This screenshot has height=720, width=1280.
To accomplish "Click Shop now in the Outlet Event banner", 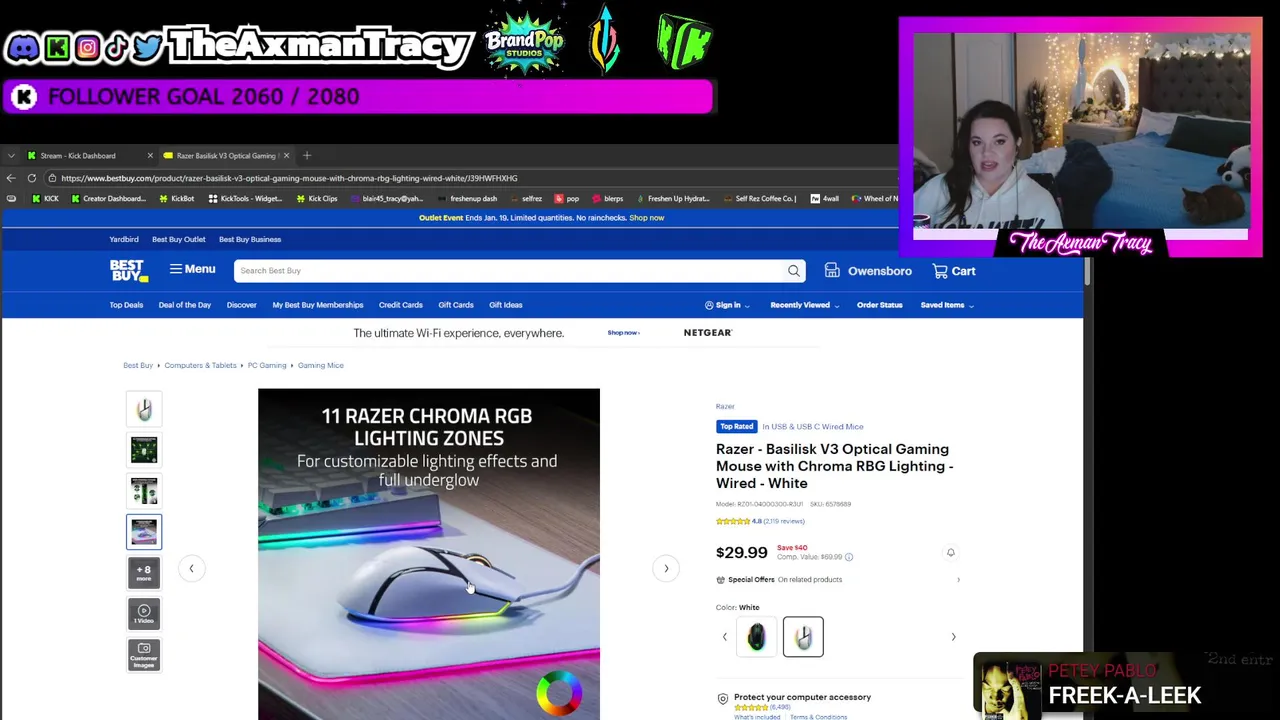I will tap(647, 218).
